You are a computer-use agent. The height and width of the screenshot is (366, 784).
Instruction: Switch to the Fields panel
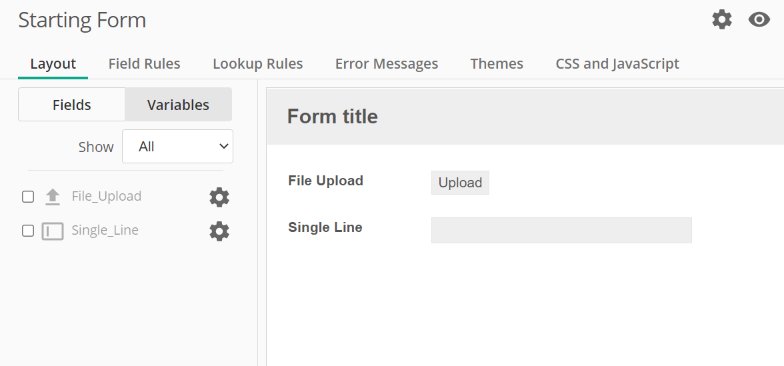click(72, 104)
